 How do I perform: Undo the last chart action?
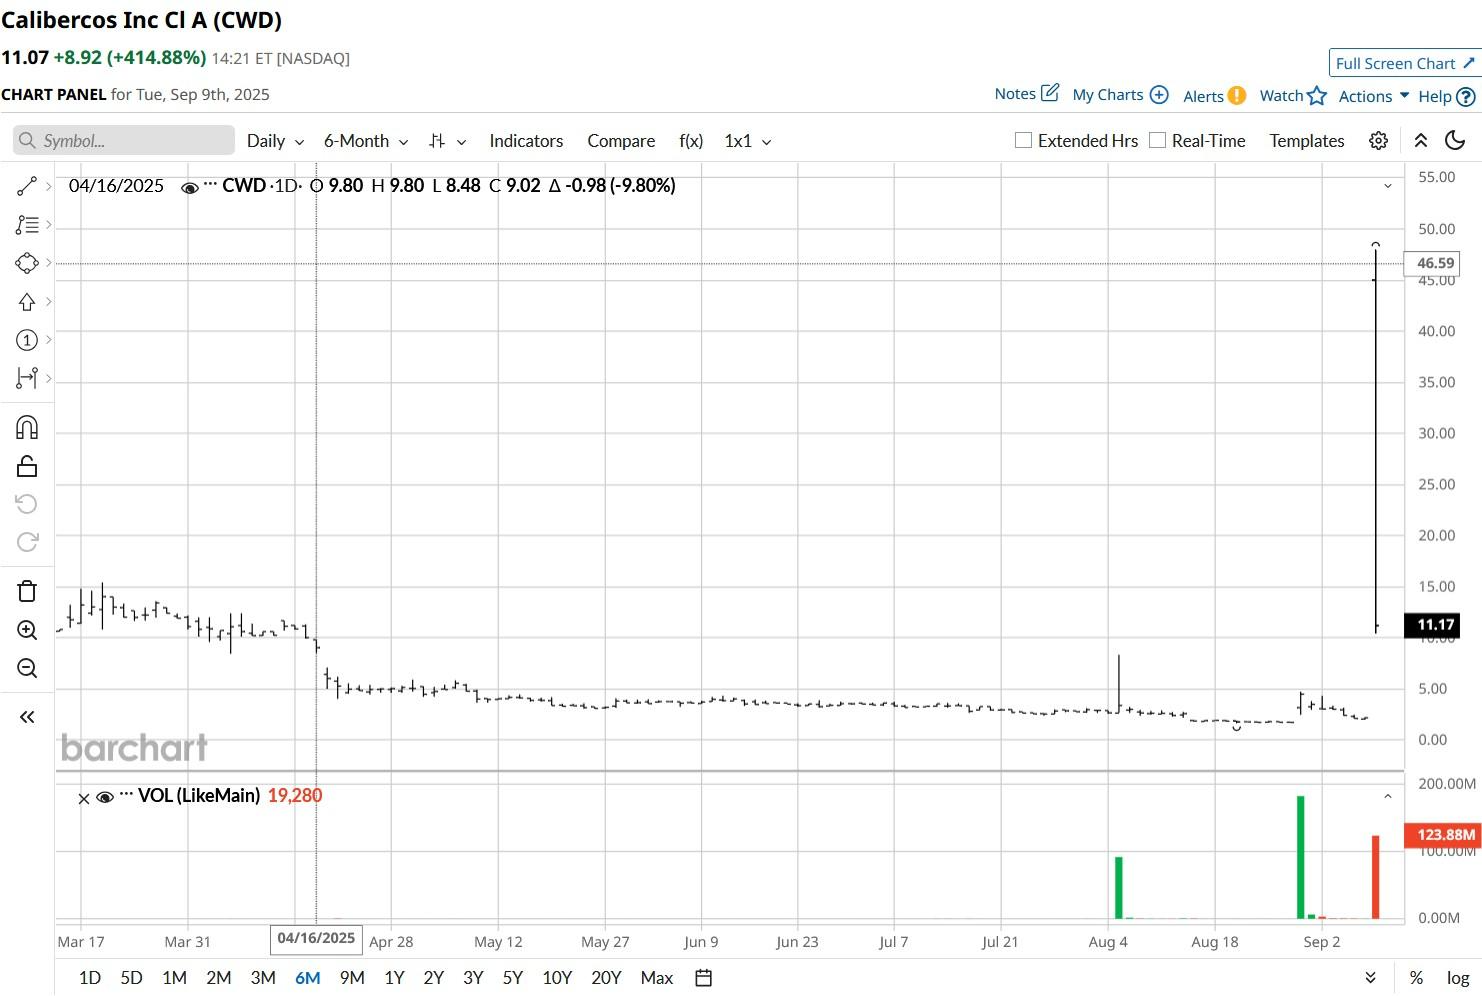click(27, 504)
